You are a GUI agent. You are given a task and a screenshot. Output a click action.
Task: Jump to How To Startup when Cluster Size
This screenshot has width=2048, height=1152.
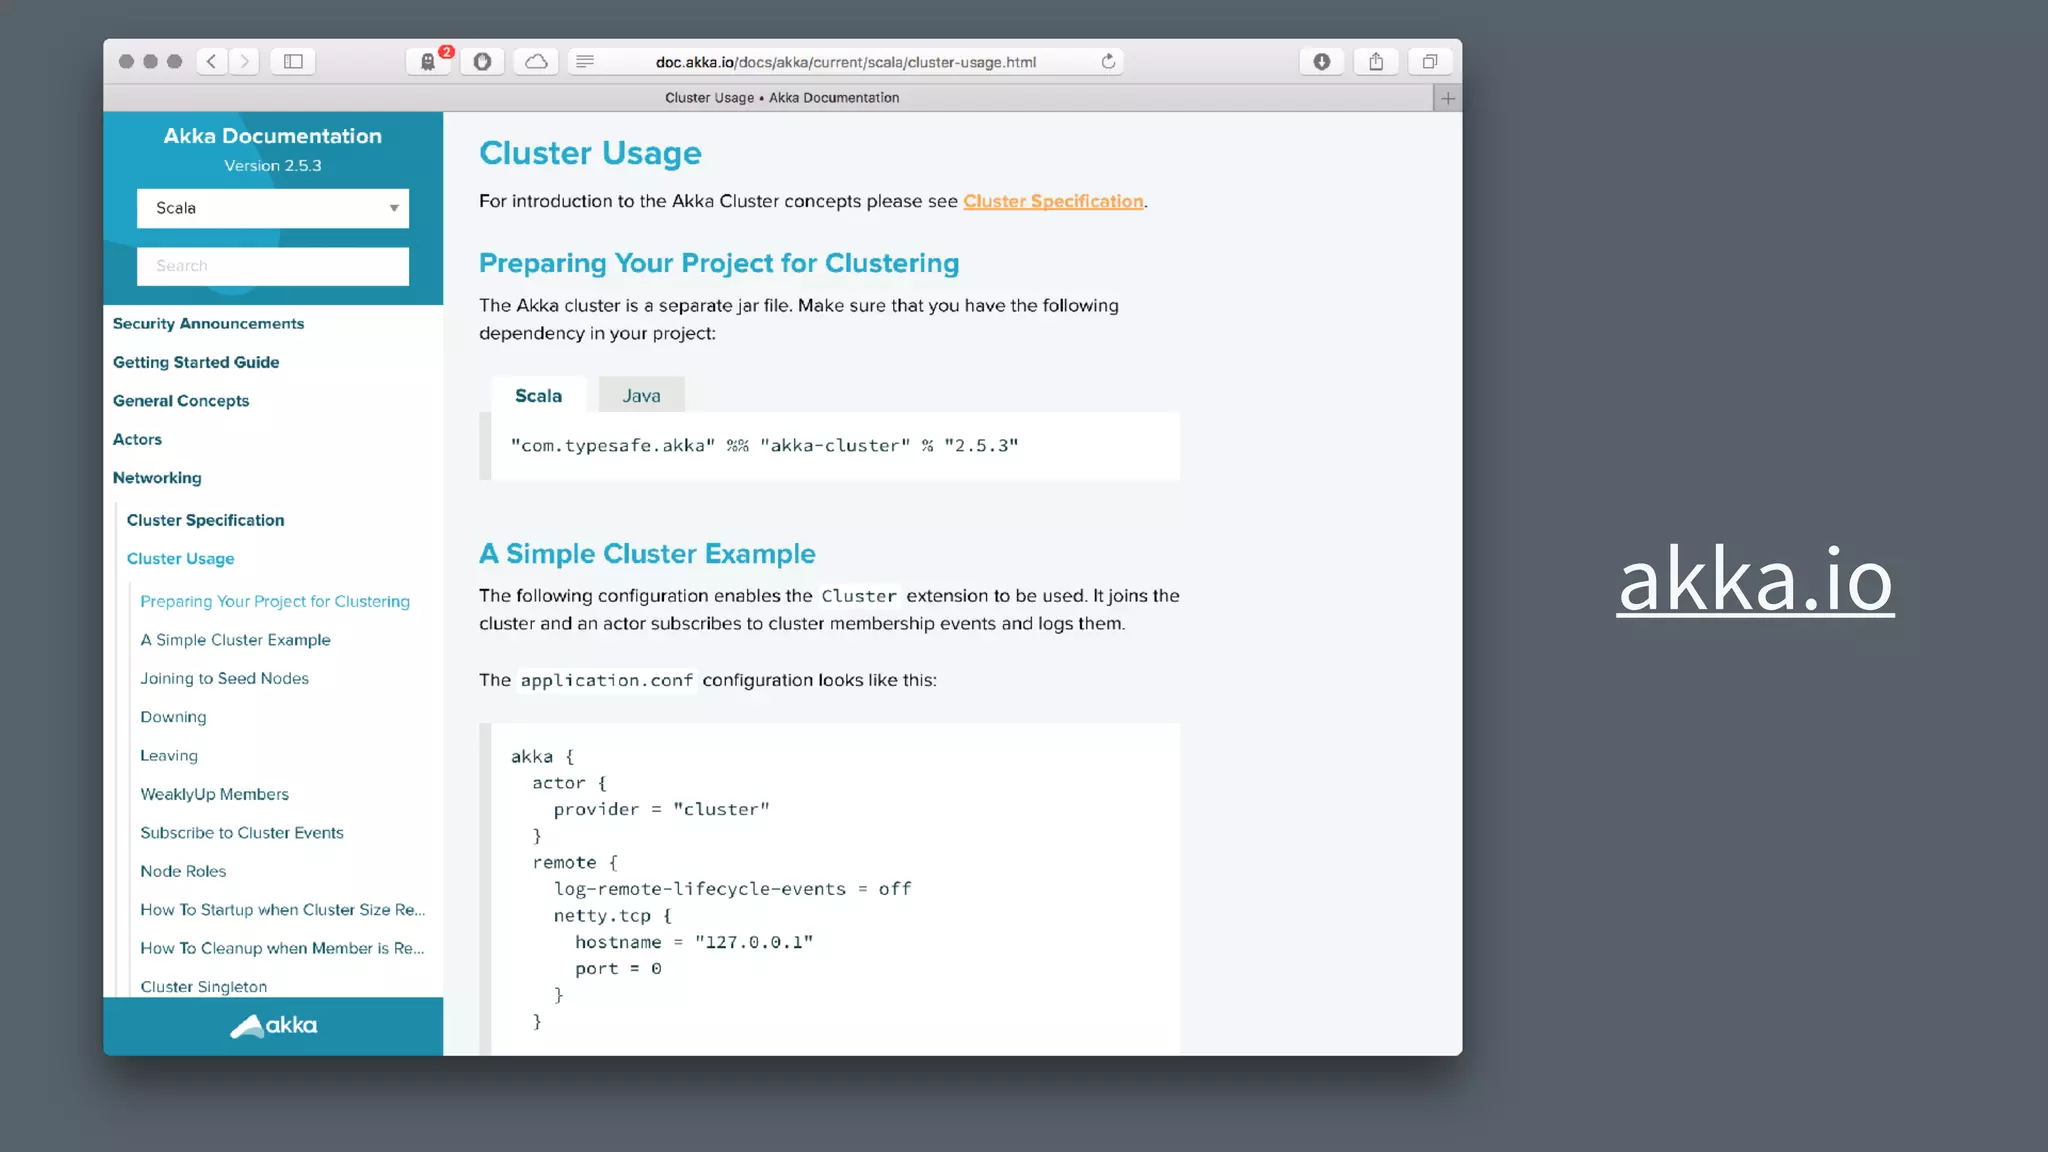(x=283, y=910)
